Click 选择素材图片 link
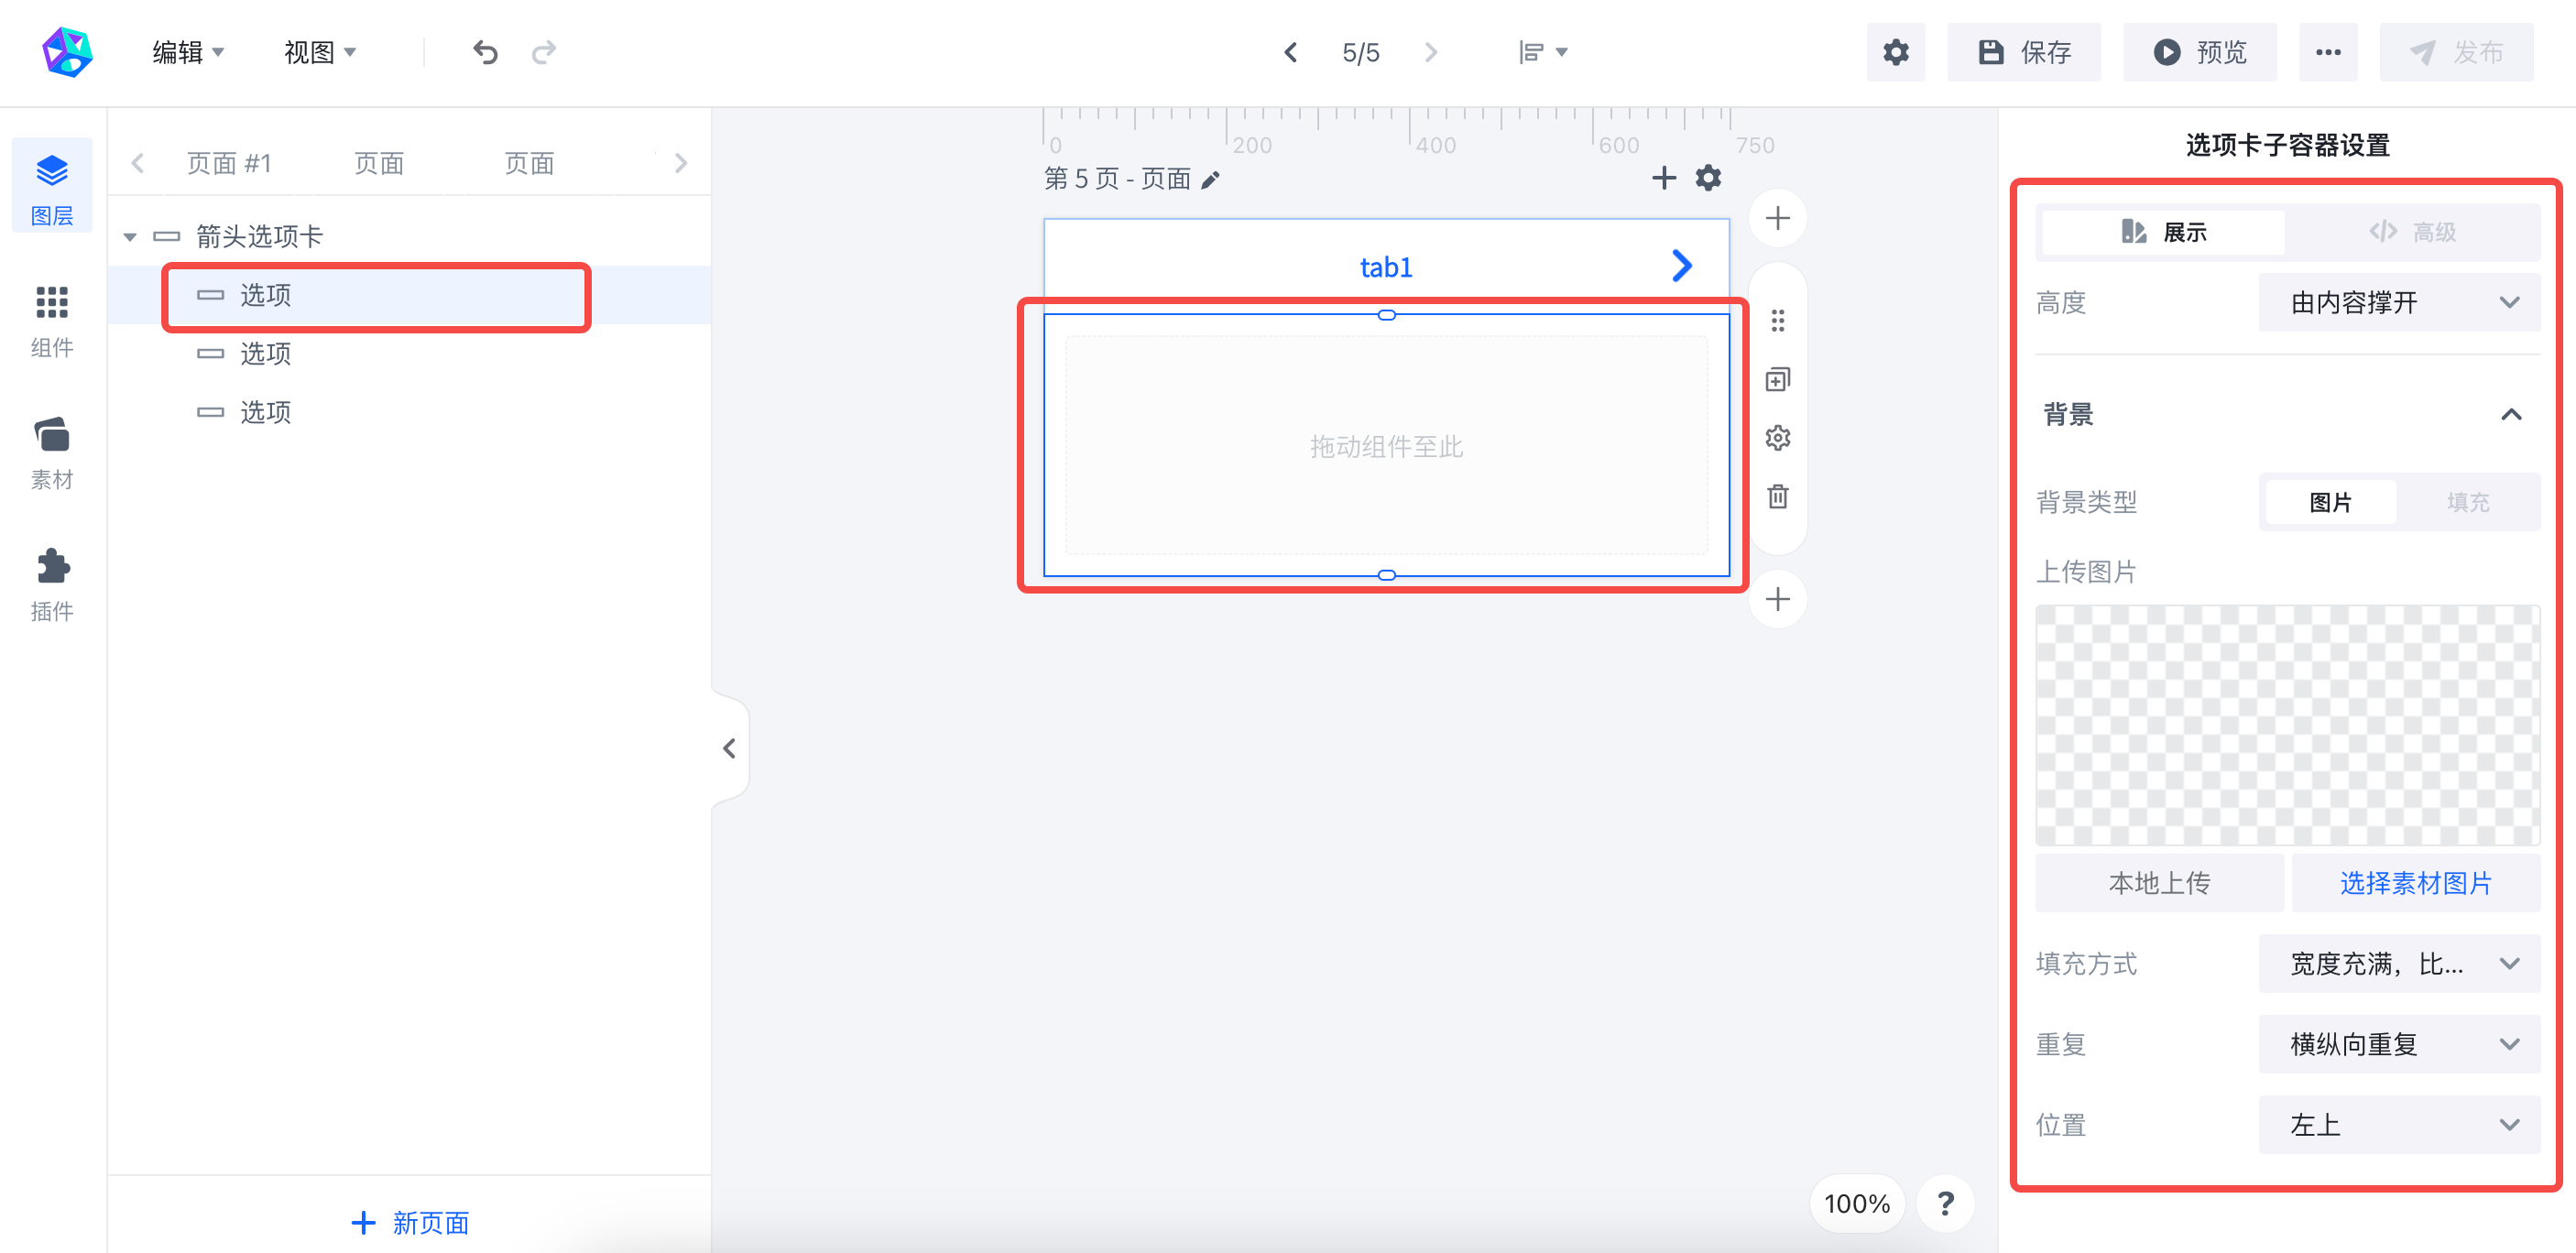This screenshot has width=2576, height=1253. pos(2415,883)
